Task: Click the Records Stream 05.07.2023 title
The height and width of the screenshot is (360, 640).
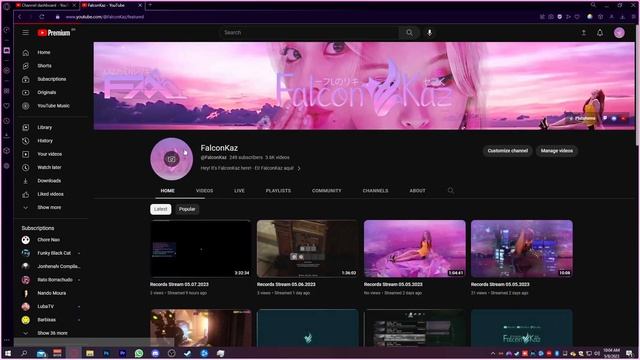Action: tap(179, 284)
